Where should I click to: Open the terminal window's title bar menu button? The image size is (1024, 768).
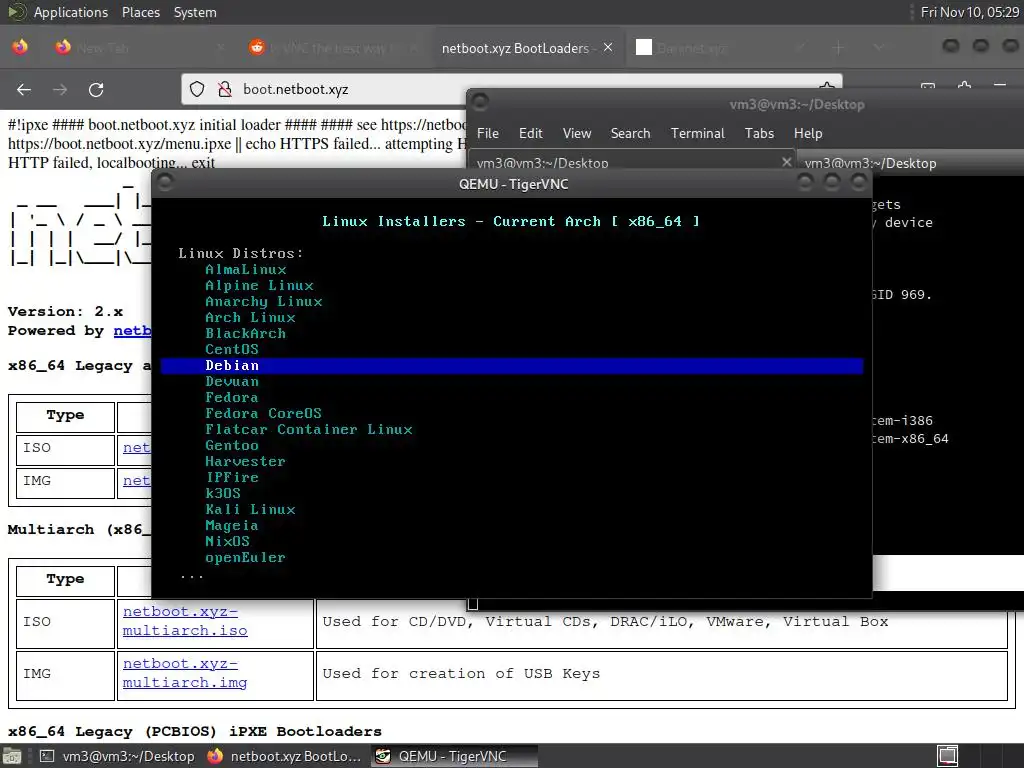point(480,102)
